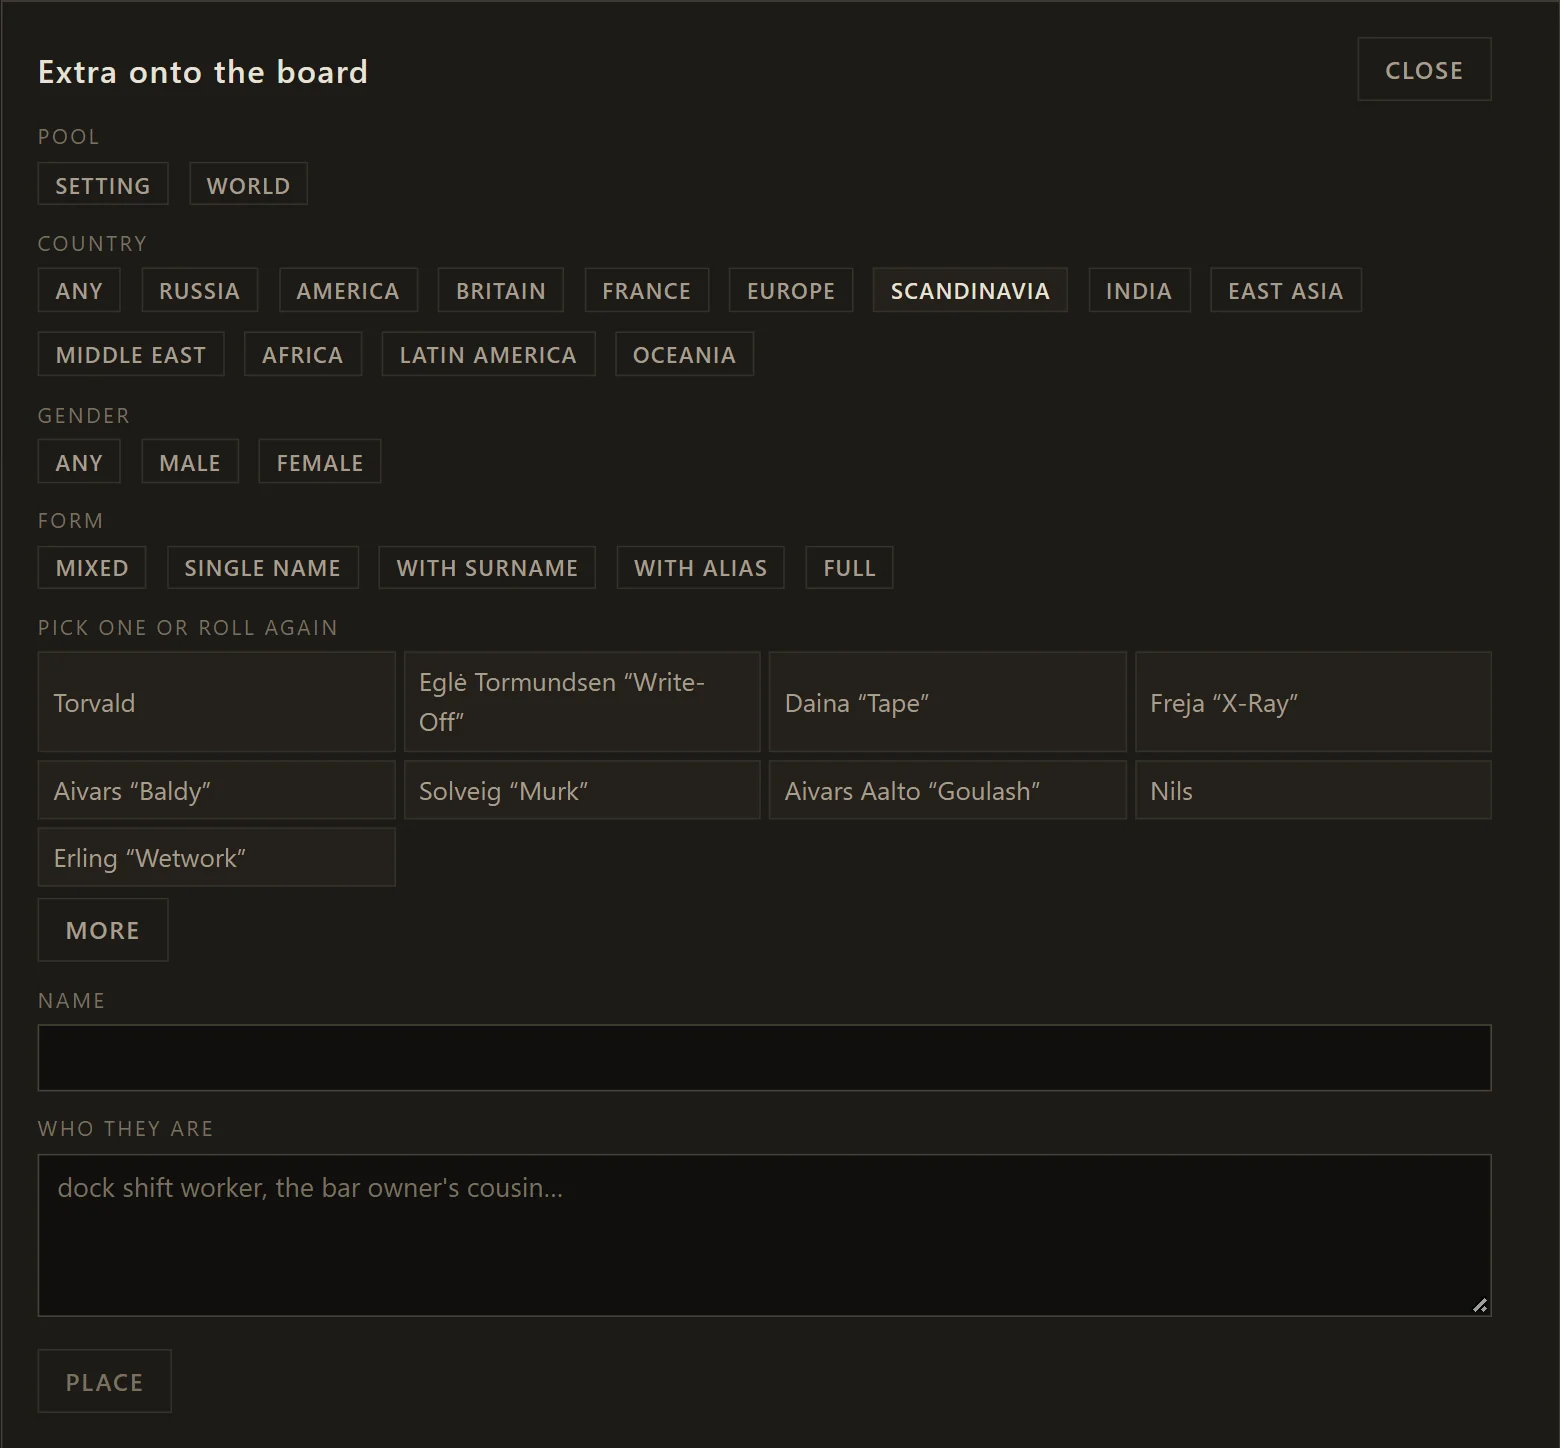Select OCEANIA as country
This screenshot has width=1560, height=1448.
(x=684, y=354)
